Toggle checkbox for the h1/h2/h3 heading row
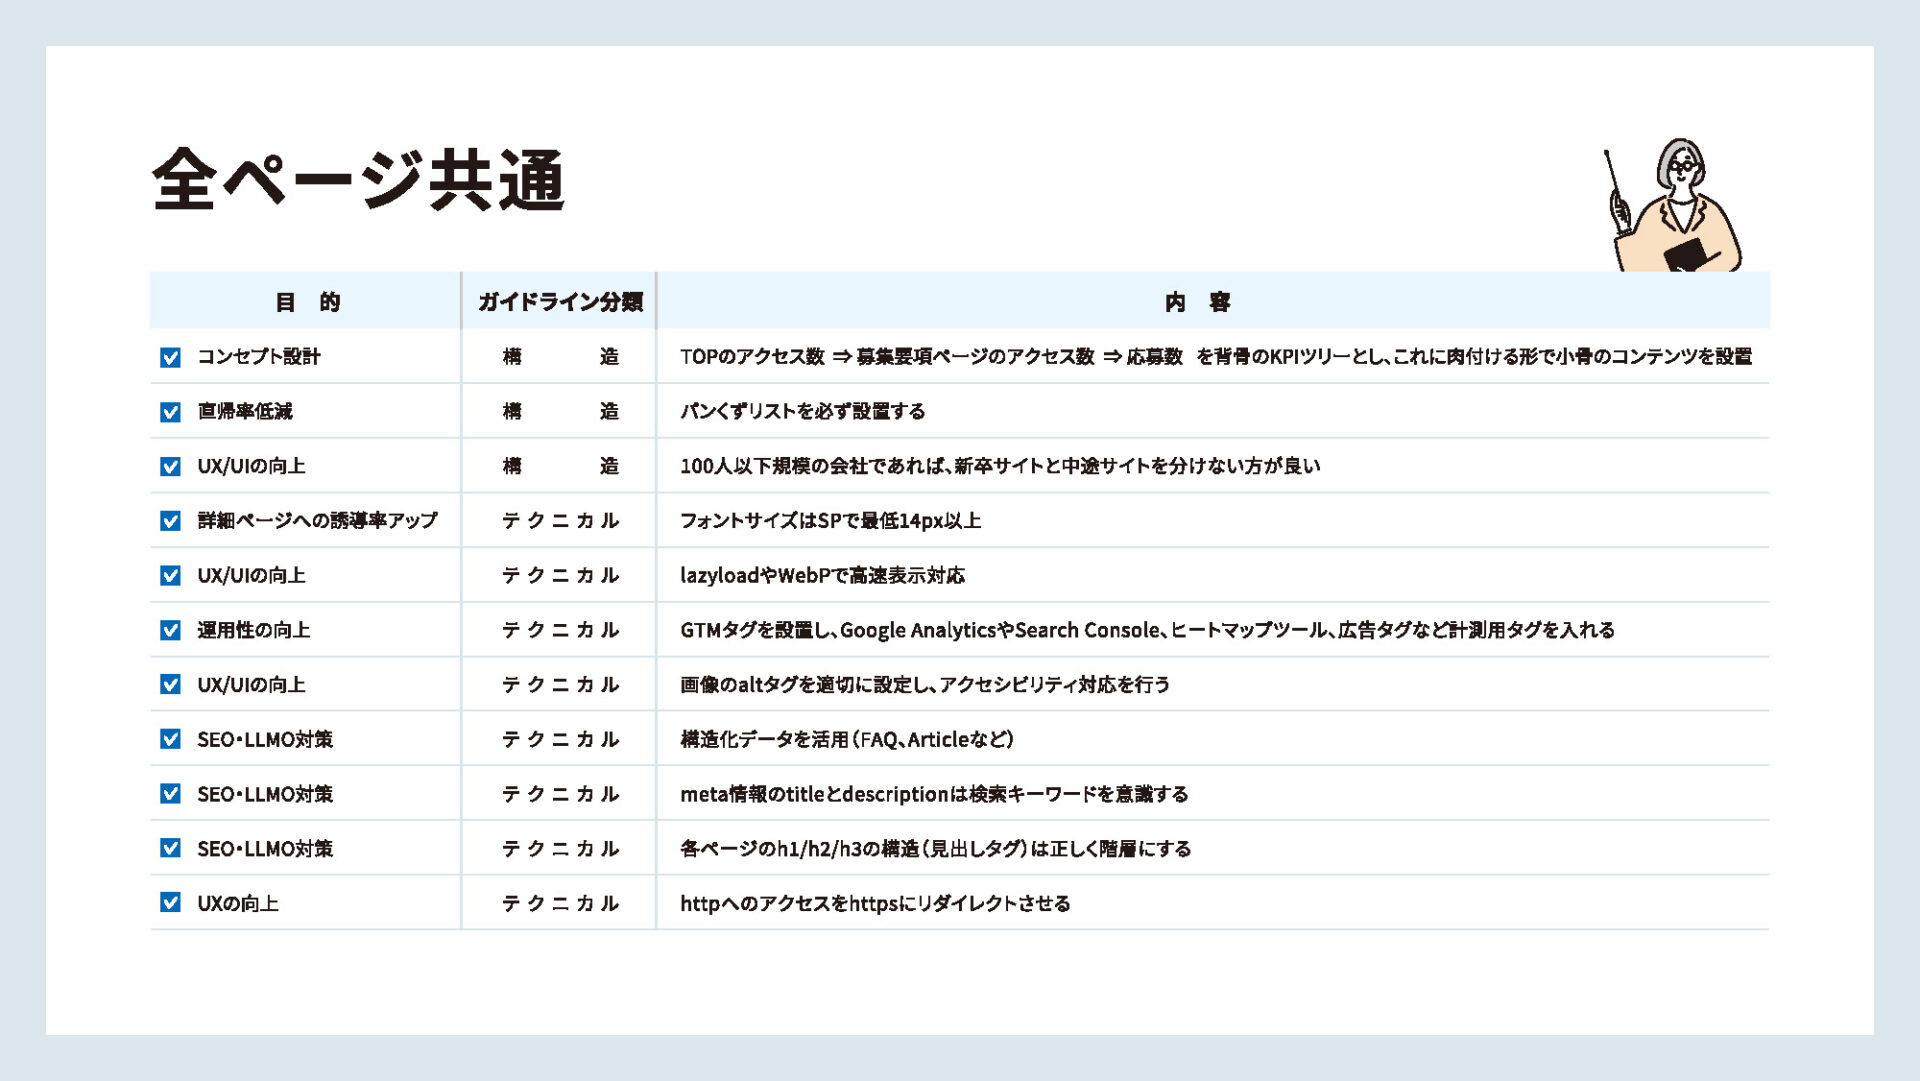The image size is (1920, 1081). (x=171, y=848)
